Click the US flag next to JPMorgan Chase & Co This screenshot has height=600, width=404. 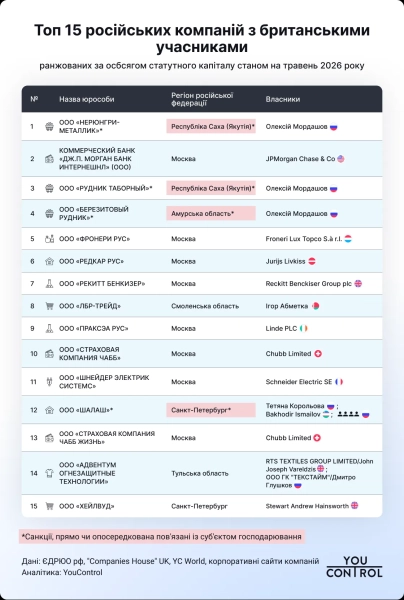point(340,158)
